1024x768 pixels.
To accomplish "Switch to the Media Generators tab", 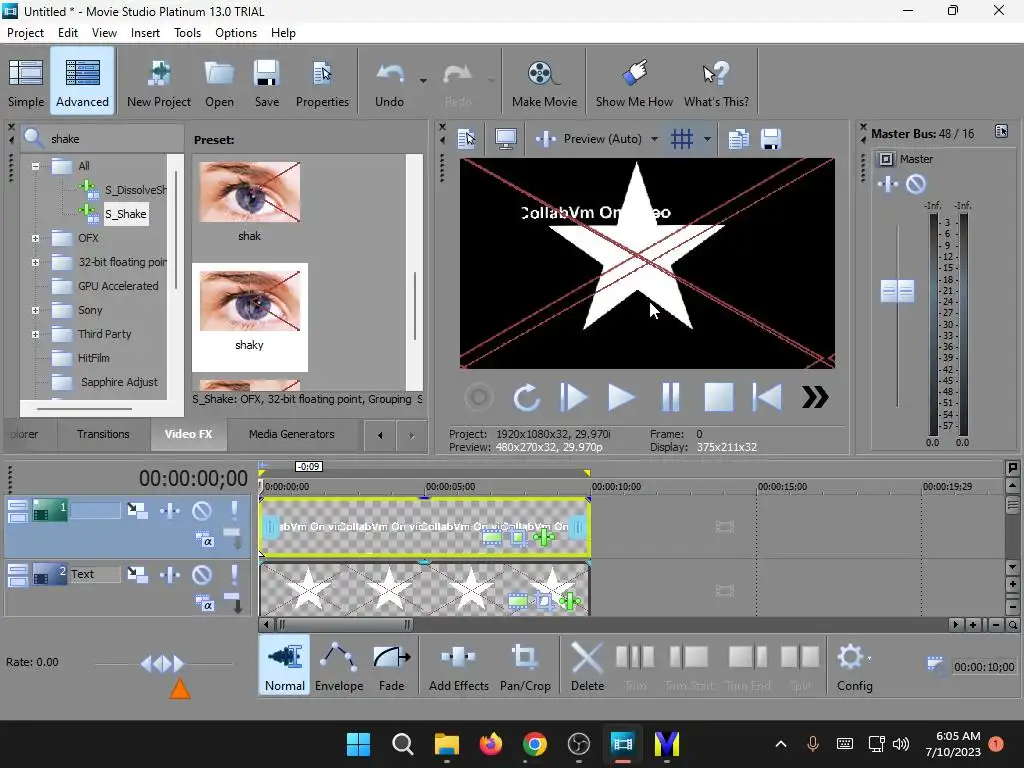I will [x=291, y=434].
